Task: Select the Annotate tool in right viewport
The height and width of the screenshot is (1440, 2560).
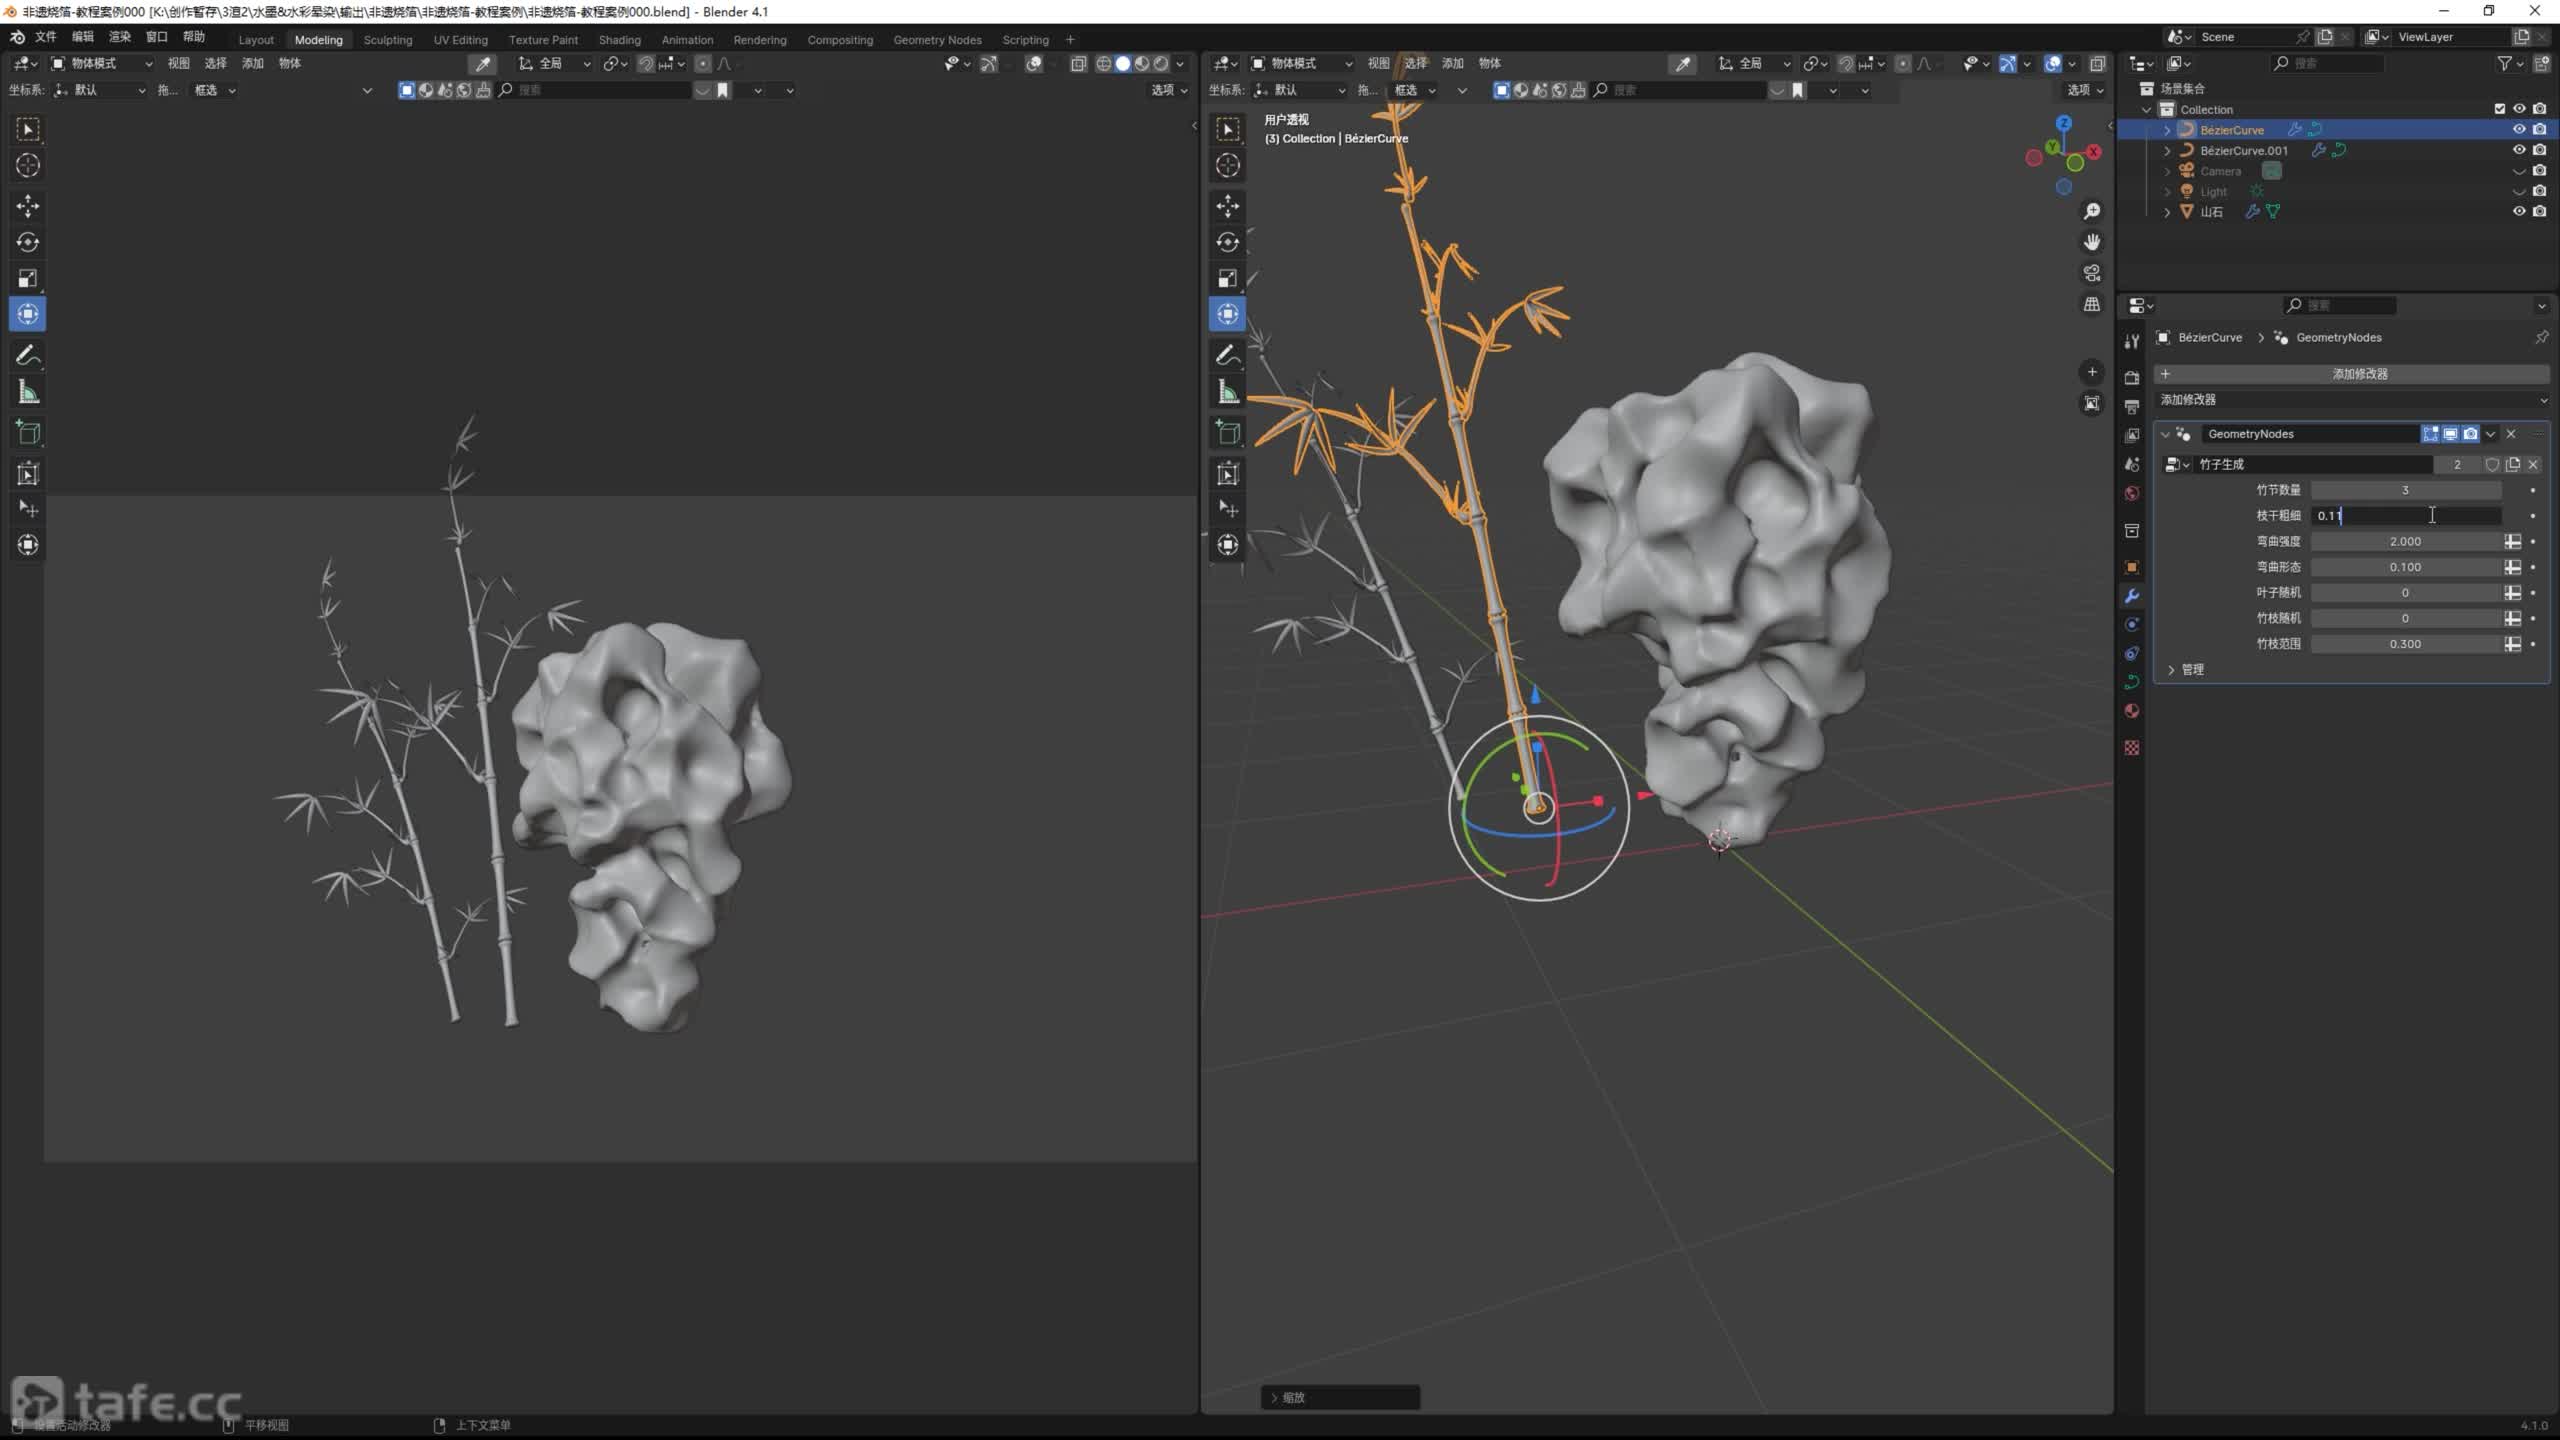Action: pyautogui.click(x=1228, y=355)
